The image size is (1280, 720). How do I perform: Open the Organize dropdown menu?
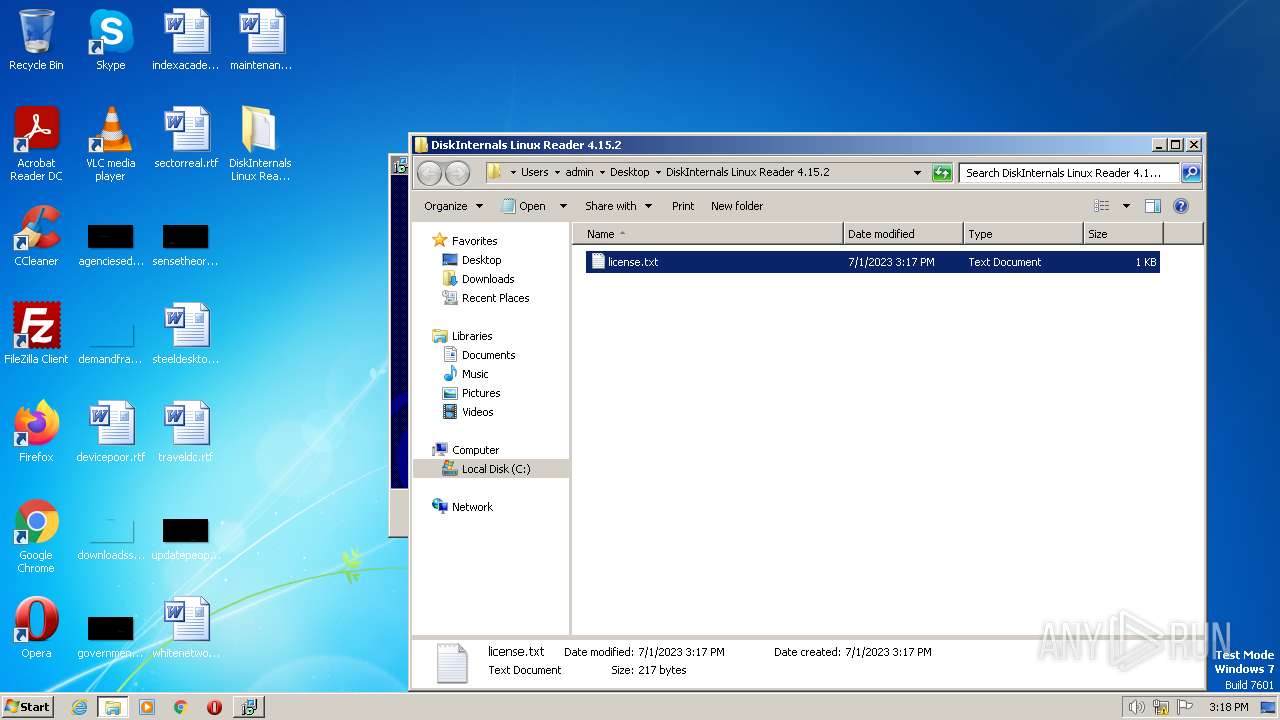tap(453, 206)
